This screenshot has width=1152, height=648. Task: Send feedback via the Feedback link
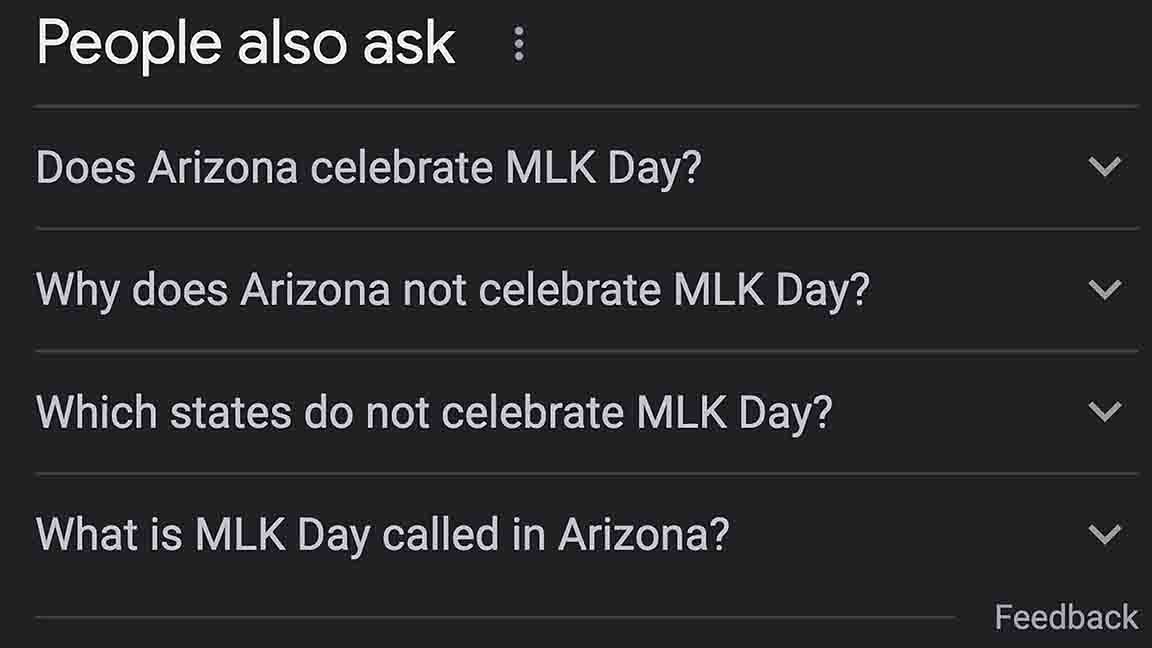(x=1066, y=617)
